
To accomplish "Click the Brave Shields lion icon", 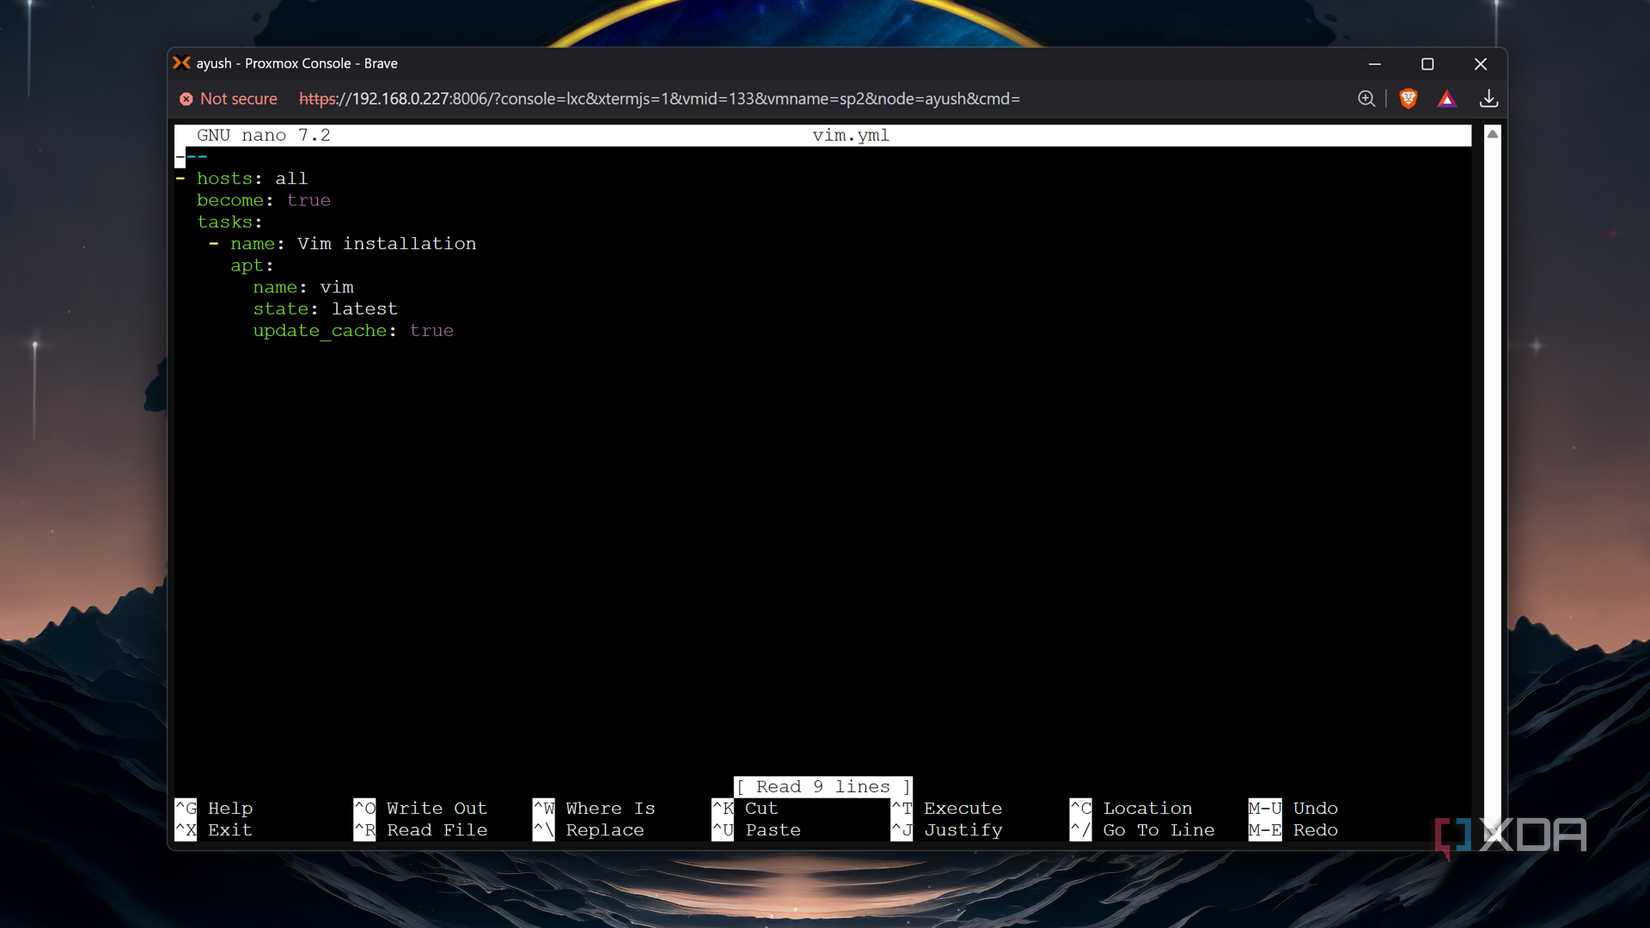I will pos(1408,98).
